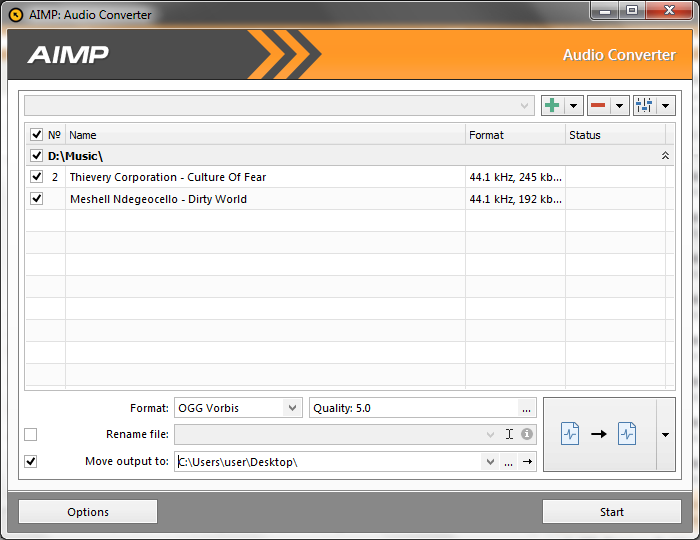Screen dimensions: 700x540
Task: Uncheck Thievery Corporation - Culture Of Fear
Action: (36, 177)
